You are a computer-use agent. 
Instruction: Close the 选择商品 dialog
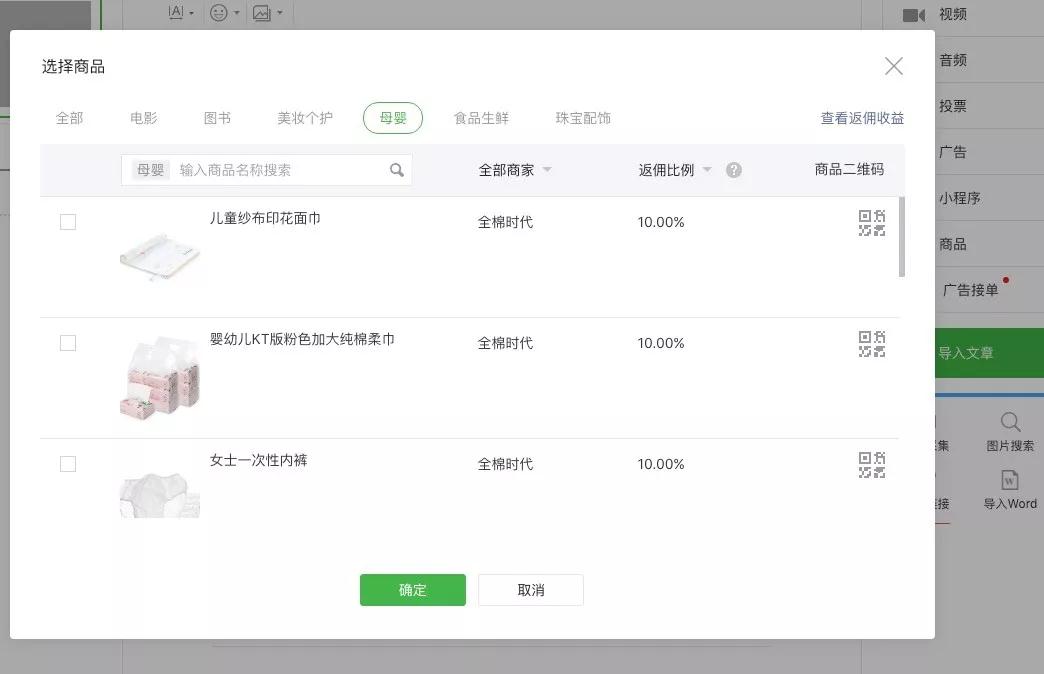[894, 66]
